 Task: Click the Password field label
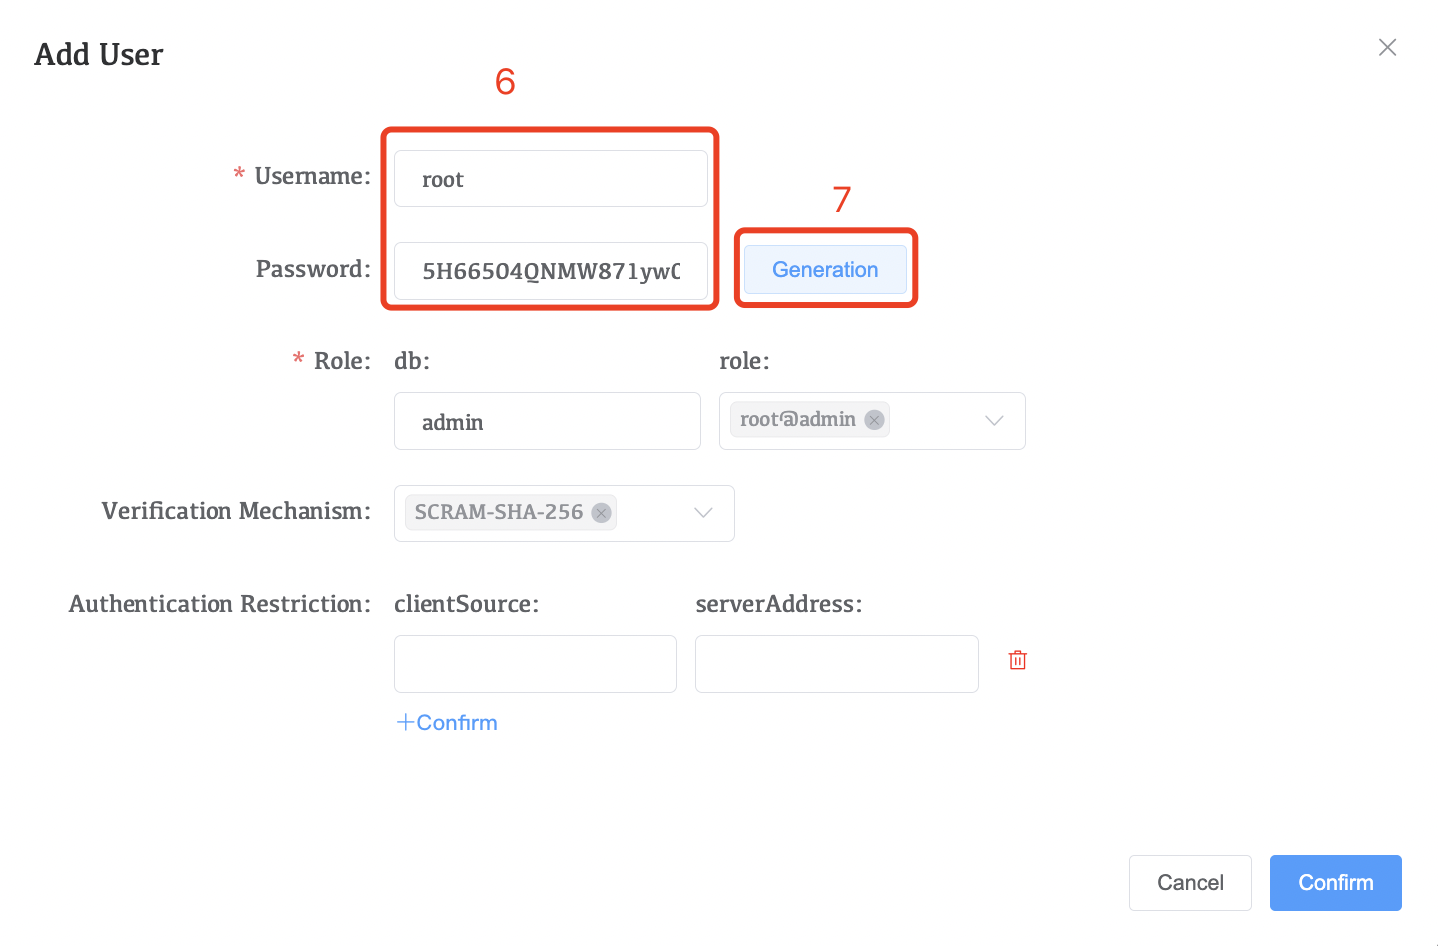click(313, 269)
